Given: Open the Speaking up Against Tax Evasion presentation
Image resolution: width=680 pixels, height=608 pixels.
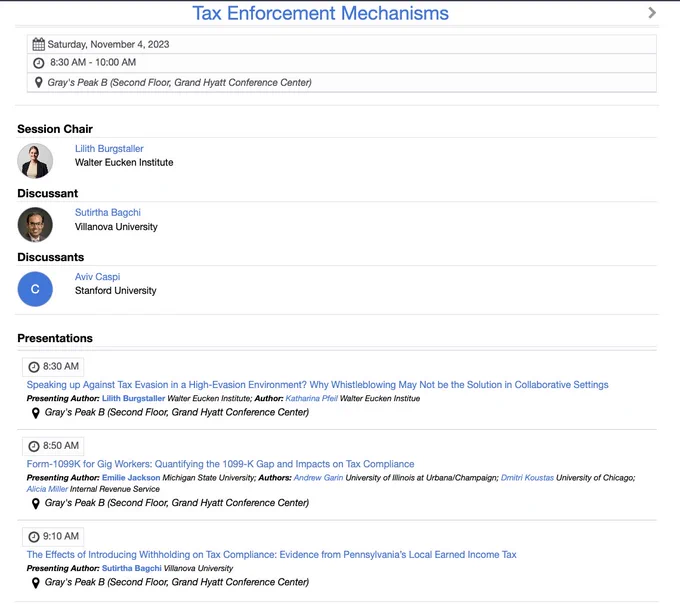Looking at the screenshot, I should (317, 385).
